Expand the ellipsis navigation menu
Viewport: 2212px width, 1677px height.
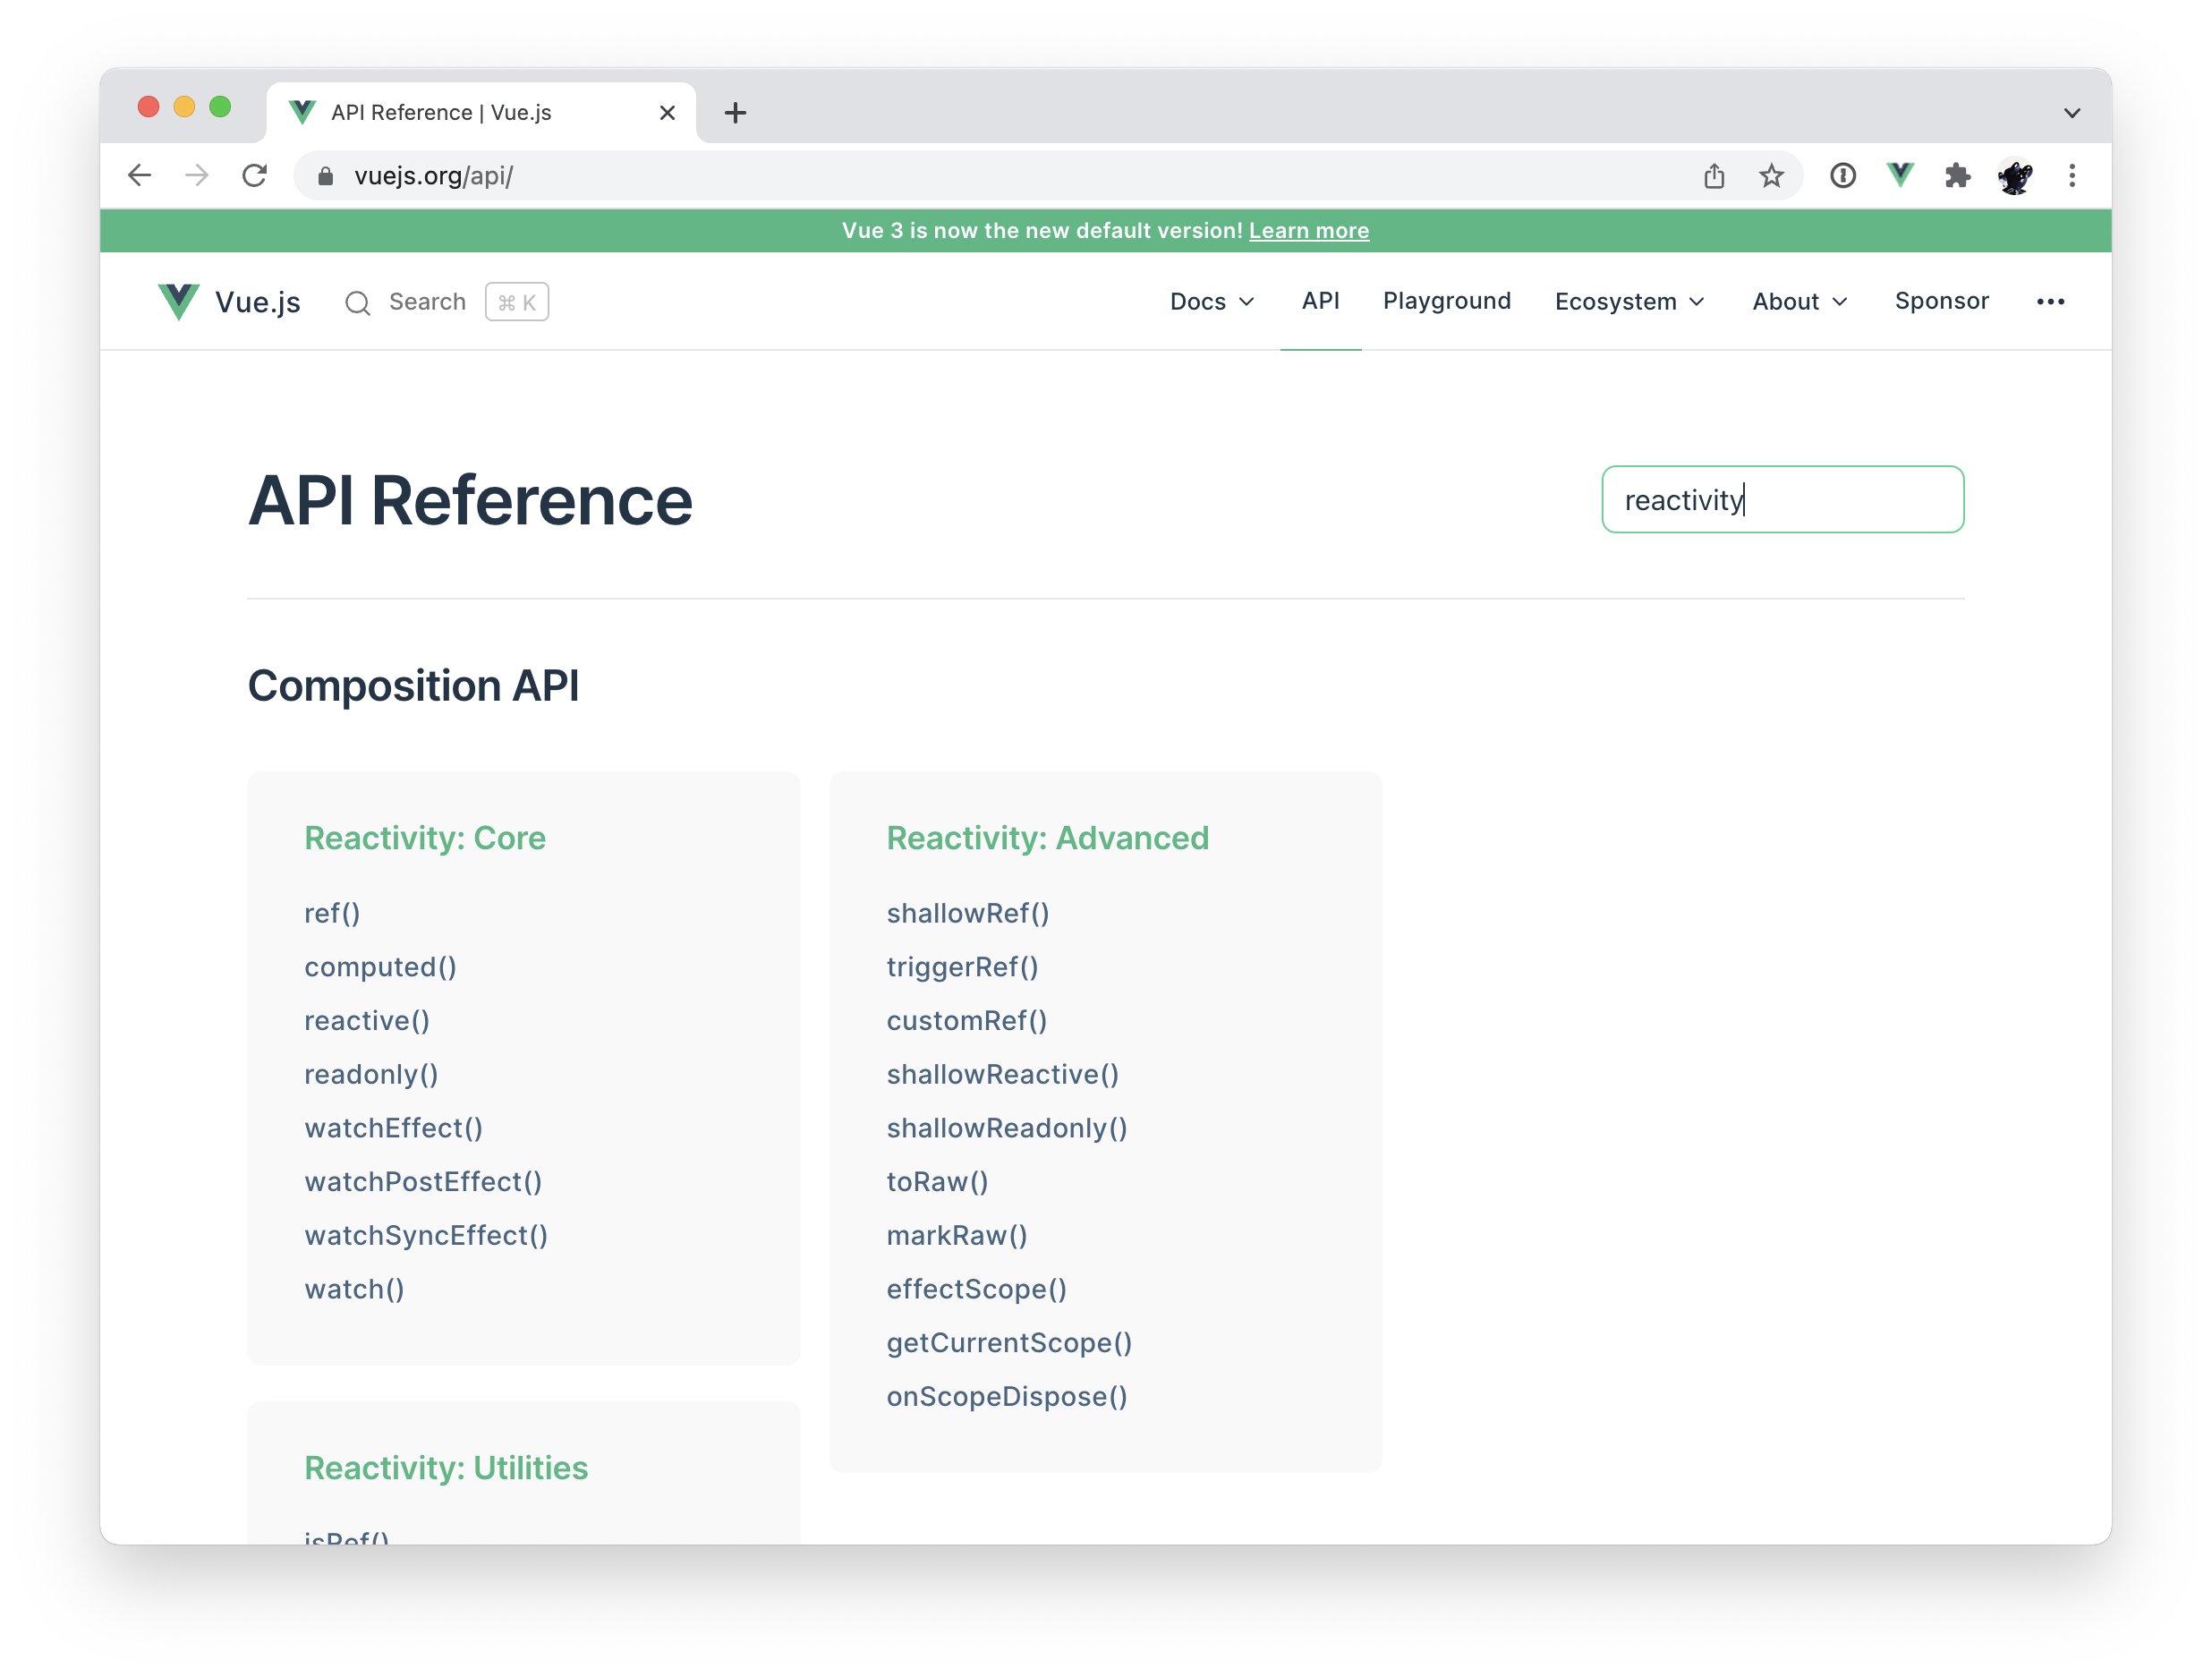pyautogui.click(x=2051, y=301)
